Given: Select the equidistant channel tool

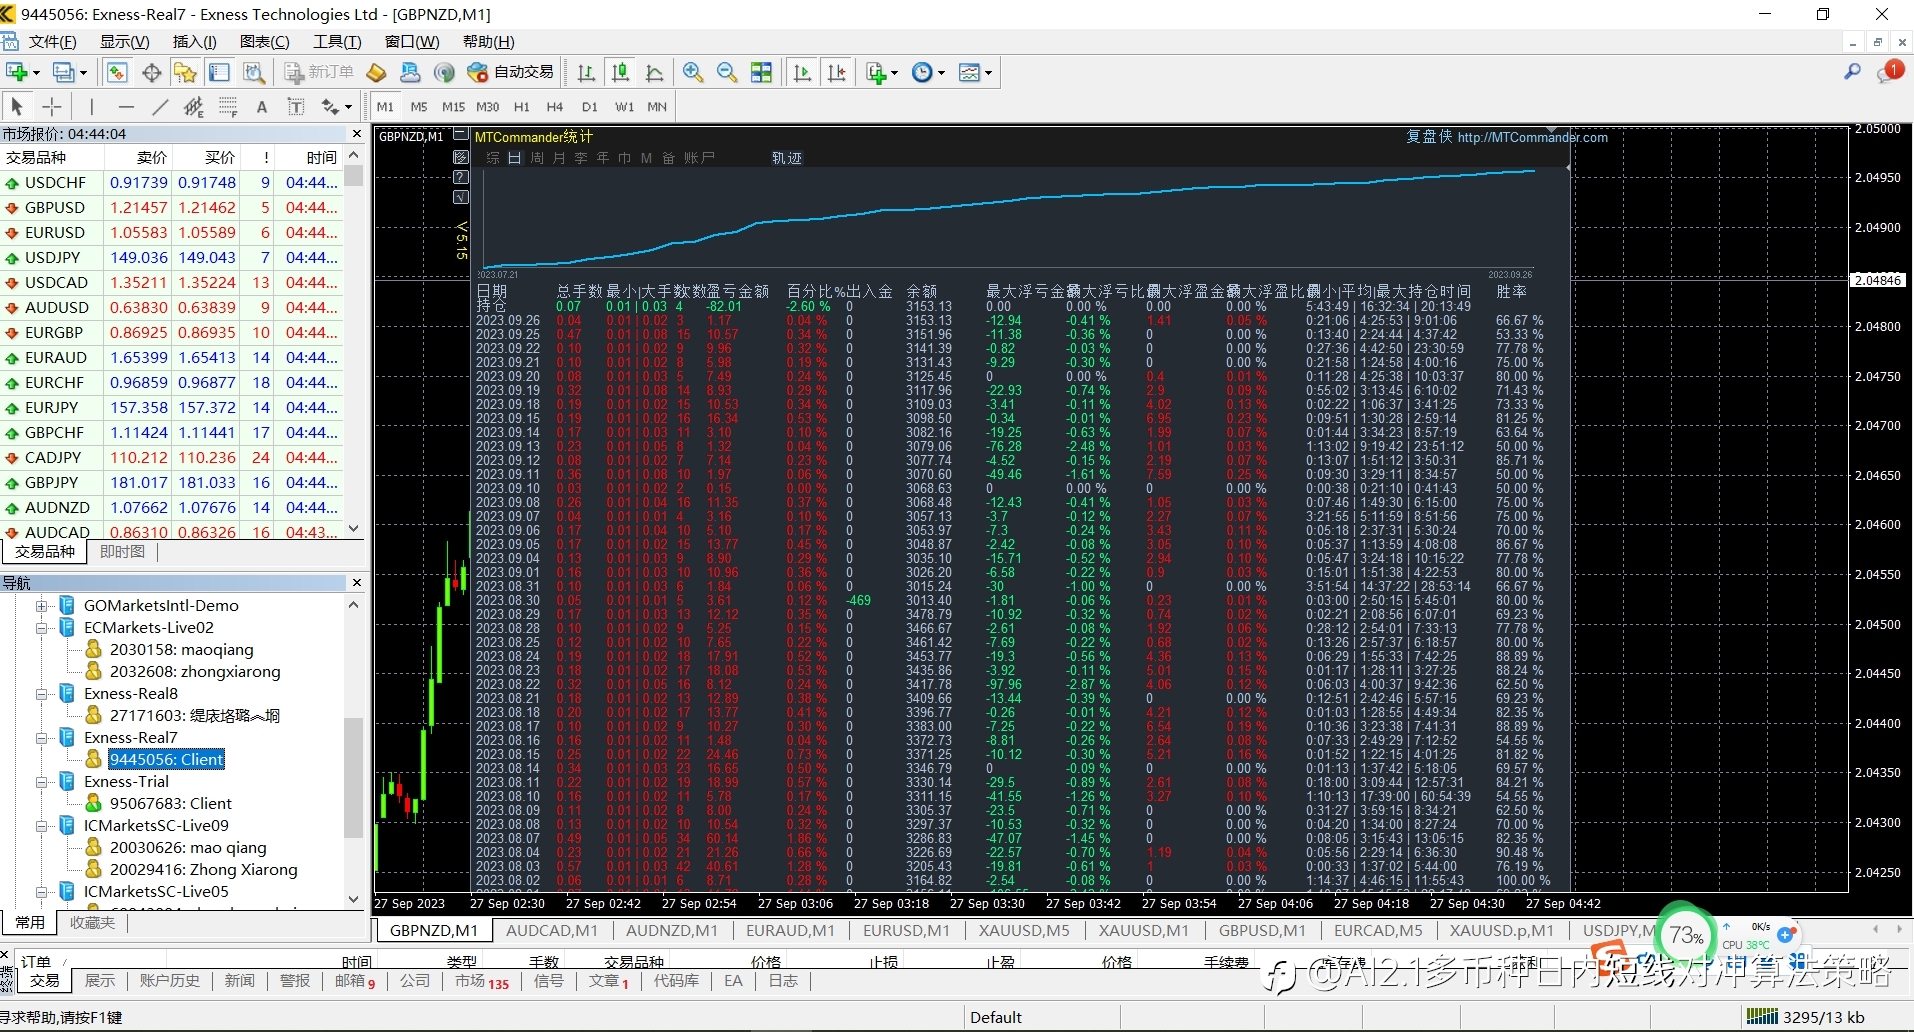Looking at the screenshot, I should [x=194, y=106].
